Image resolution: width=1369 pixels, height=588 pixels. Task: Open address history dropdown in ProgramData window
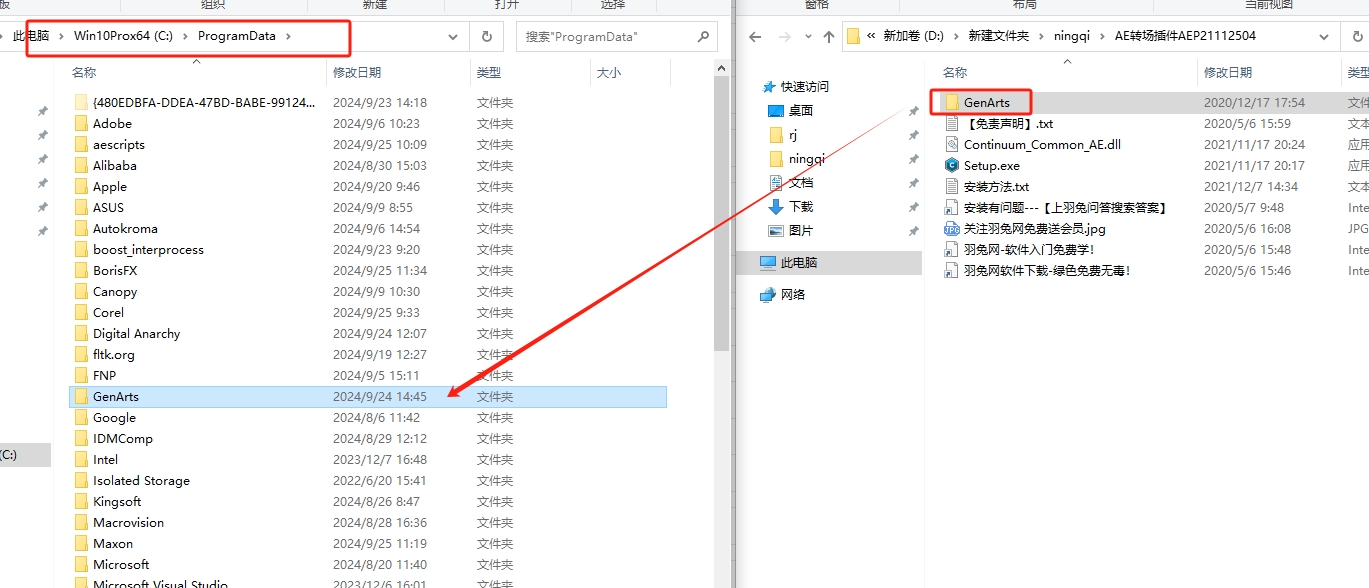click(x=453, y=37)
